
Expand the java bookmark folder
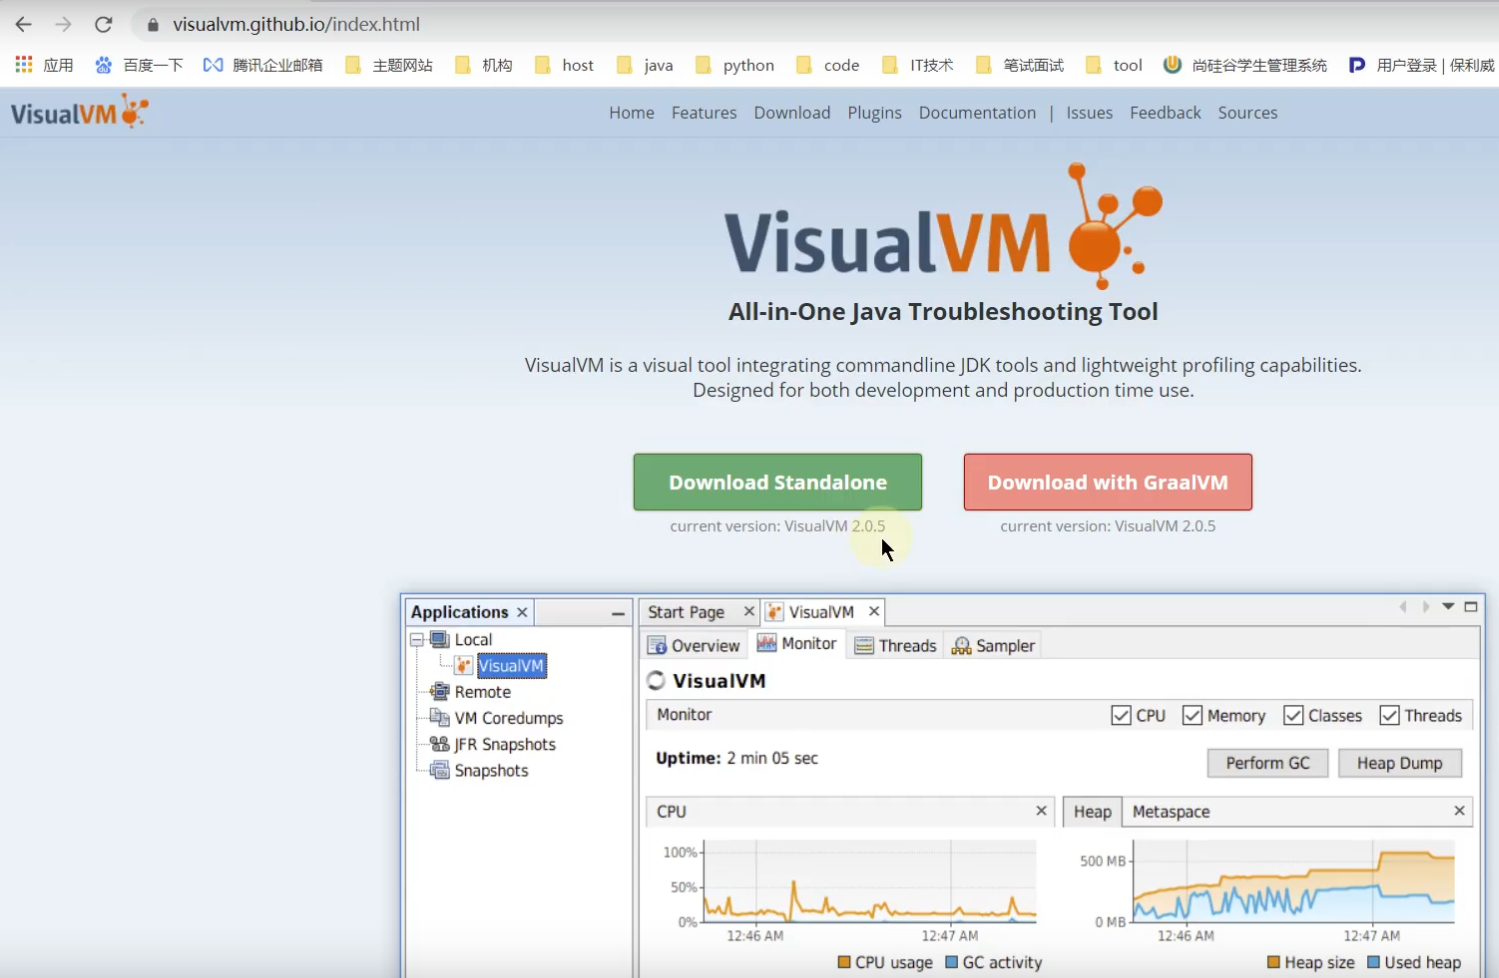pos(645,65)
